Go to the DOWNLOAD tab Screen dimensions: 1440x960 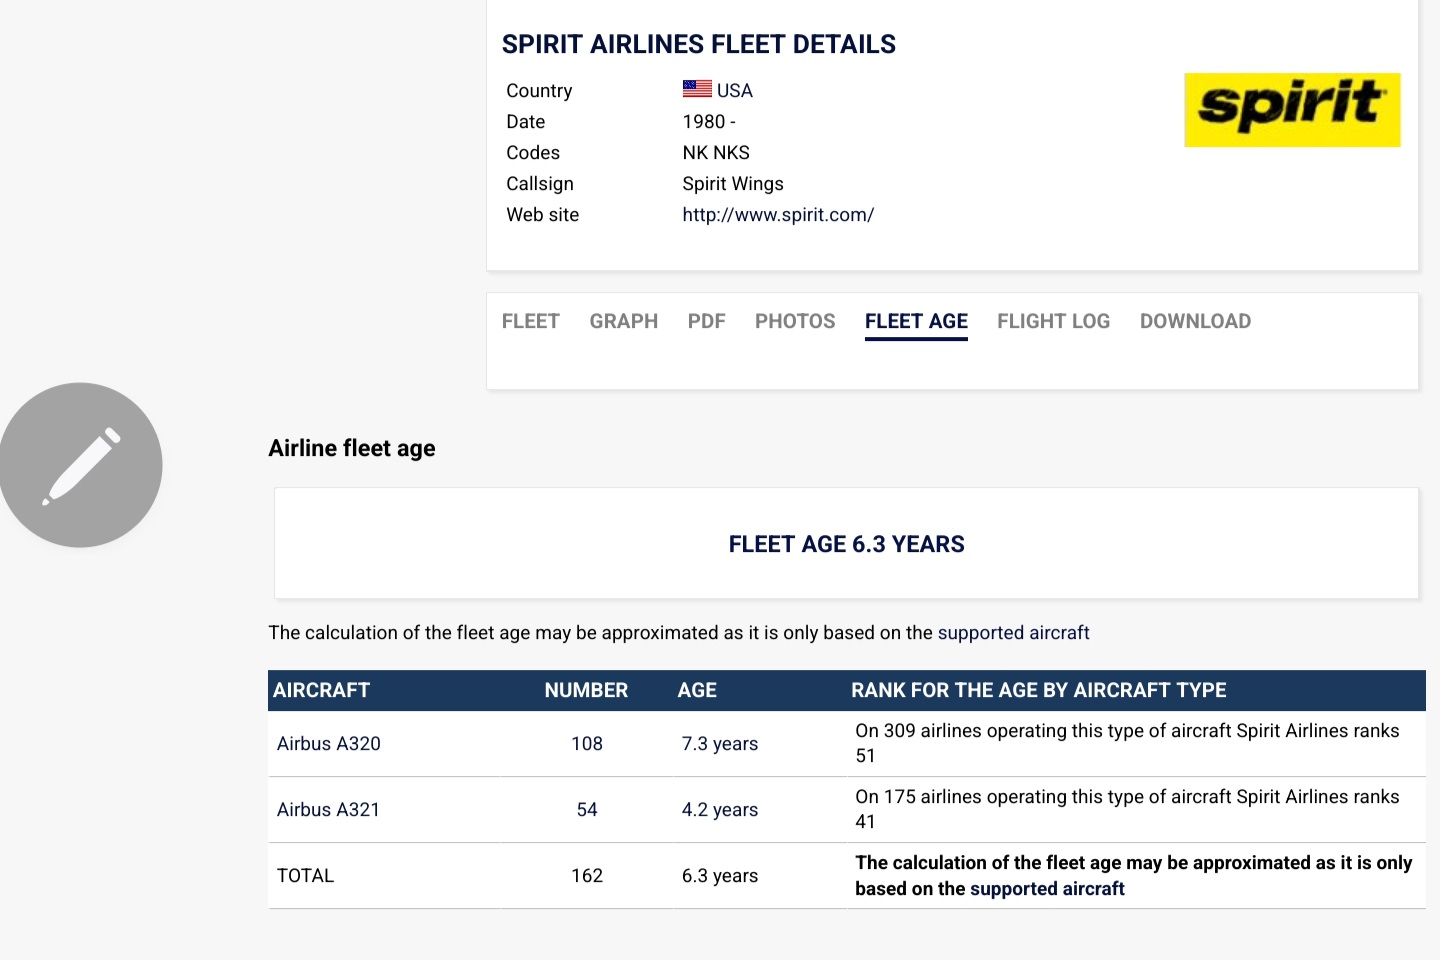[1195, 321]
